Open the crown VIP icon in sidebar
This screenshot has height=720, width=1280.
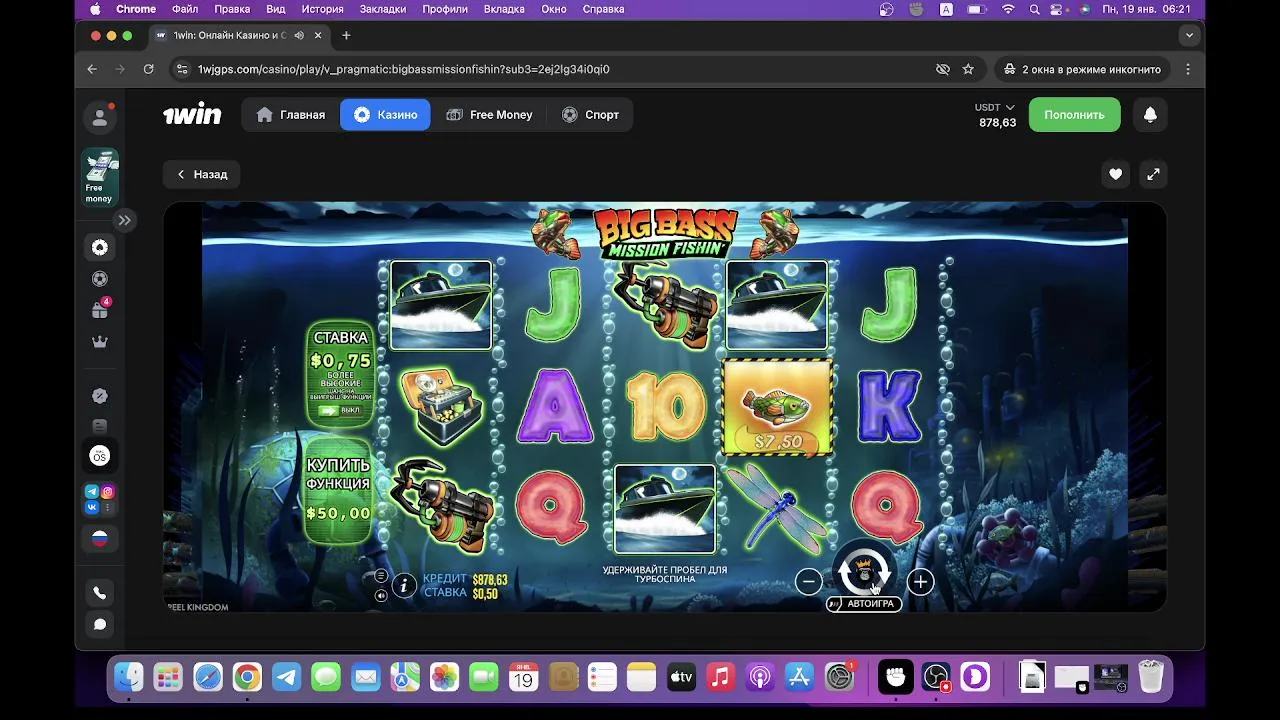click(x=100, y=342)
